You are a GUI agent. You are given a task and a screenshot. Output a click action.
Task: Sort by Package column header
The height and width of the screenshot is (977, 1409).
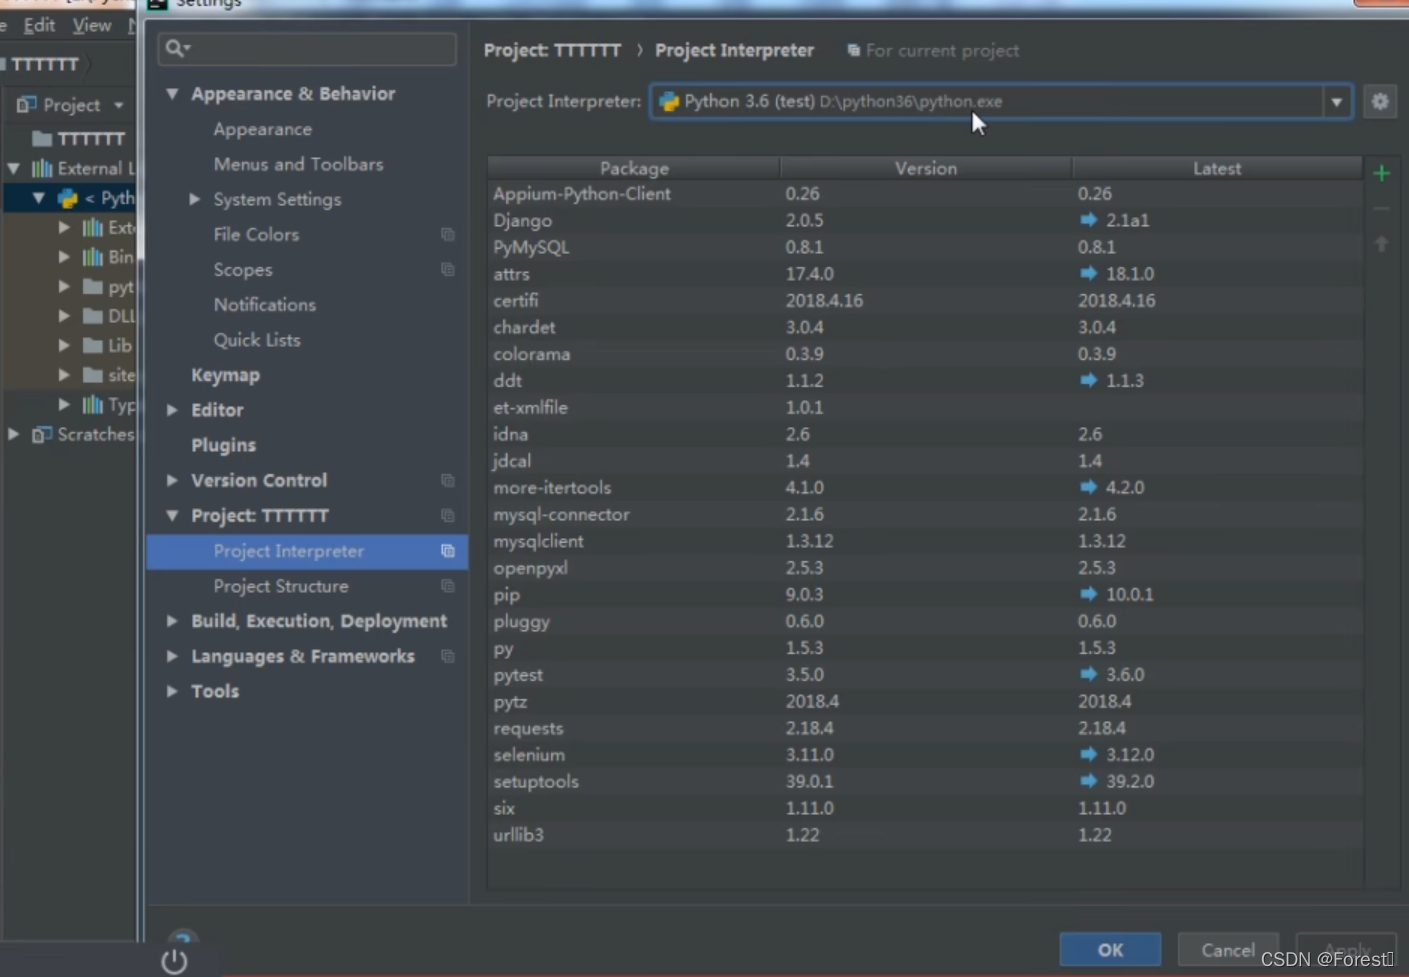pos(634,168)
